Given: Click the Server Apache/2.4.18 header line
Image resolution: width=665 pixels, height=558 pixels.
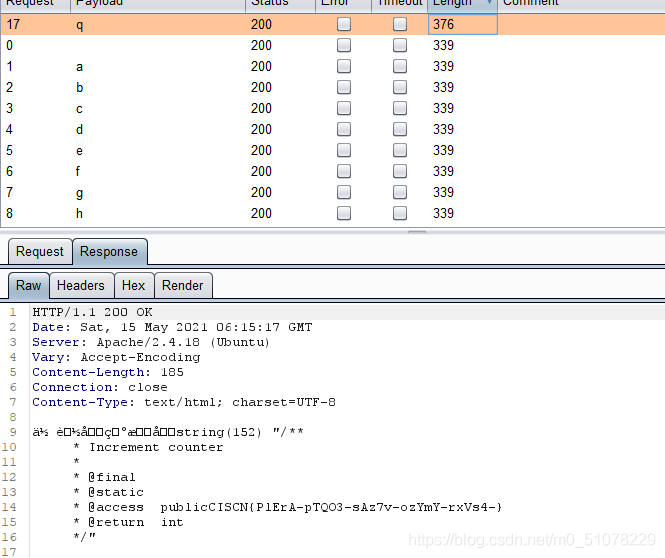Looking at the screenshot, I should (151, 342).
